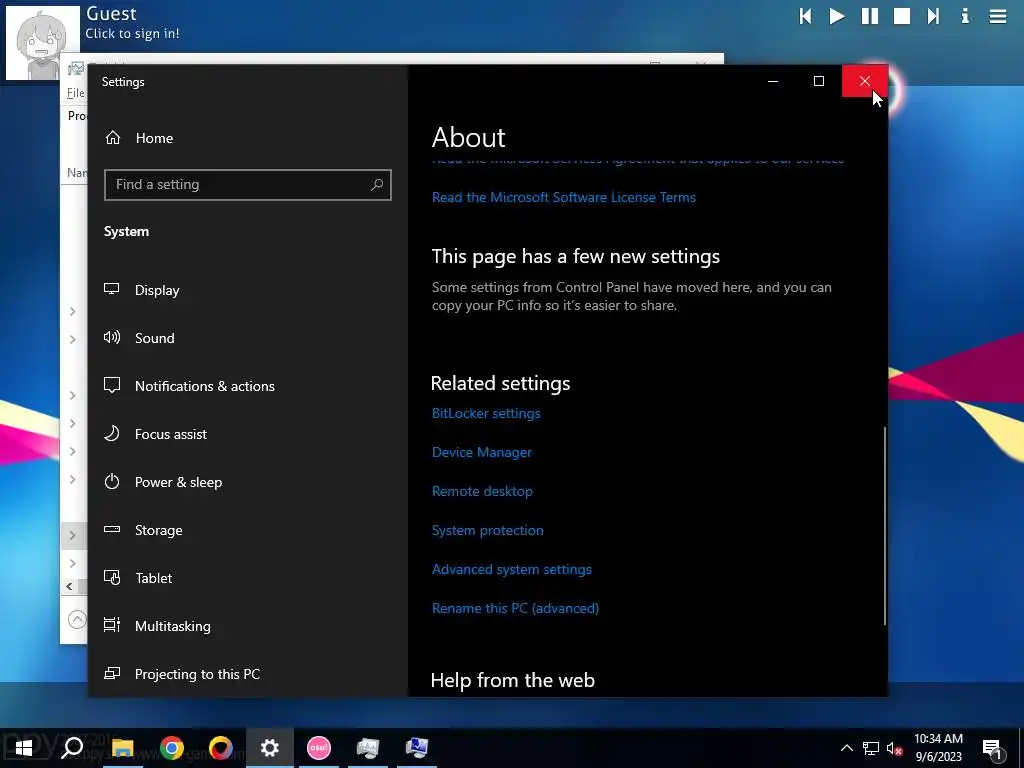Open track info icon
This screenshot has width=1024, height=768.
(x=965, y=16)
